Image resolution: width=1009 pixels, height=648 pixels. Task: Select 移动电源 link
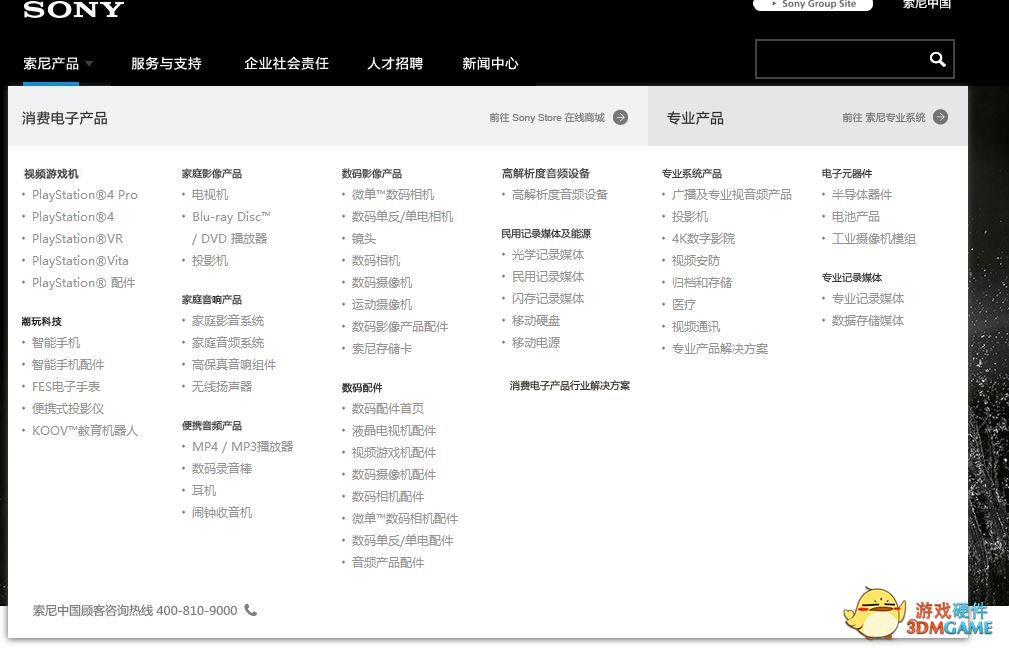pos(535,342)
